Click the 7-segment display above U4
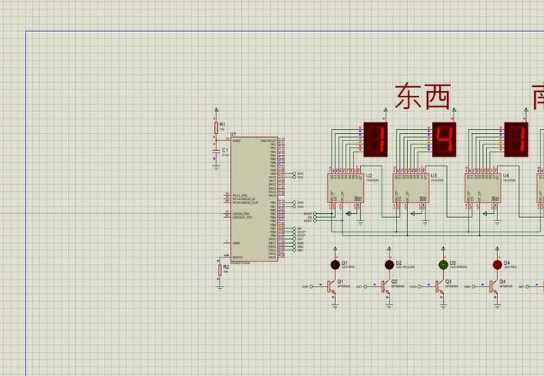This screenshot has height=376, width=544. [516, 139]
